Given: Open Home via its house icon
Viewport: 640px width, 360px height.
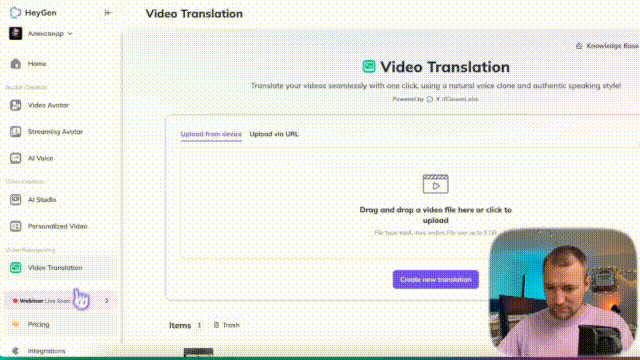Looking at the screenshot, I should pyautogui.click(x=16, y=63).
